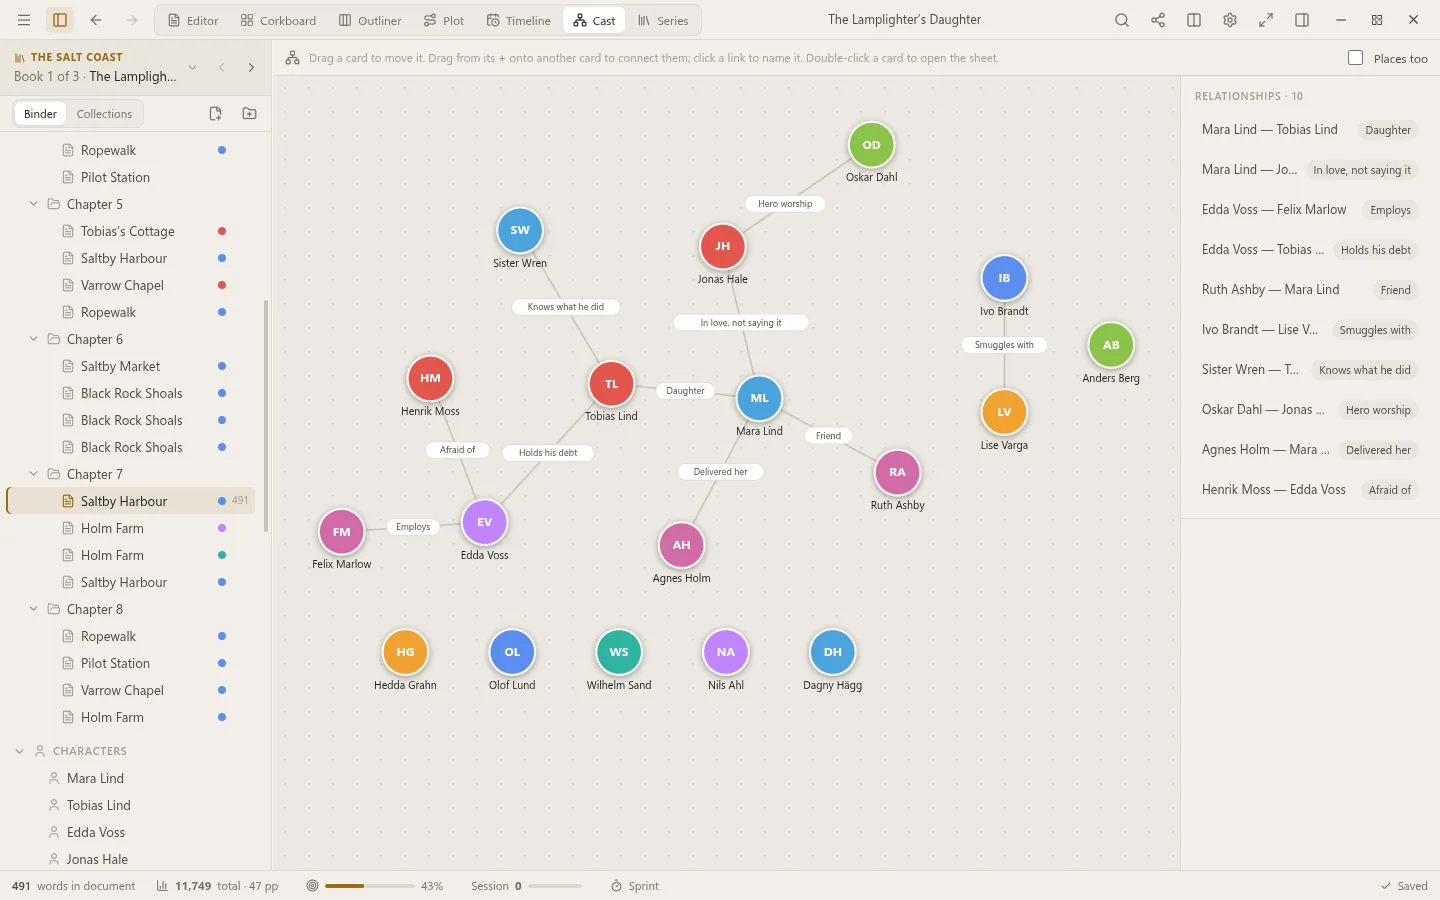This screenshot has width=1440, height=900.
Task: Enter fullscreen with the expand arrows icon
Action: tap(1266, 20)
